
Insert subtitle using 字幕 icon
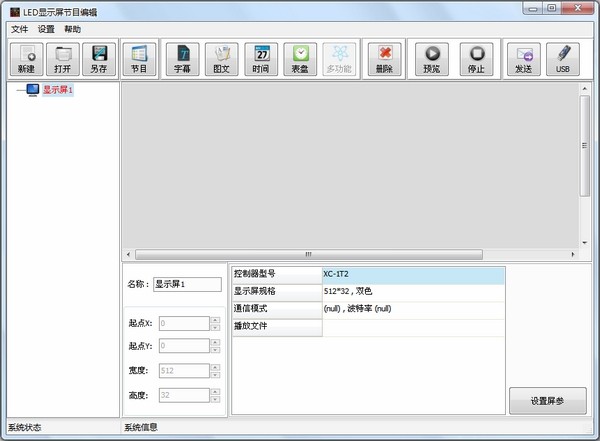click(x=182, y=59)
